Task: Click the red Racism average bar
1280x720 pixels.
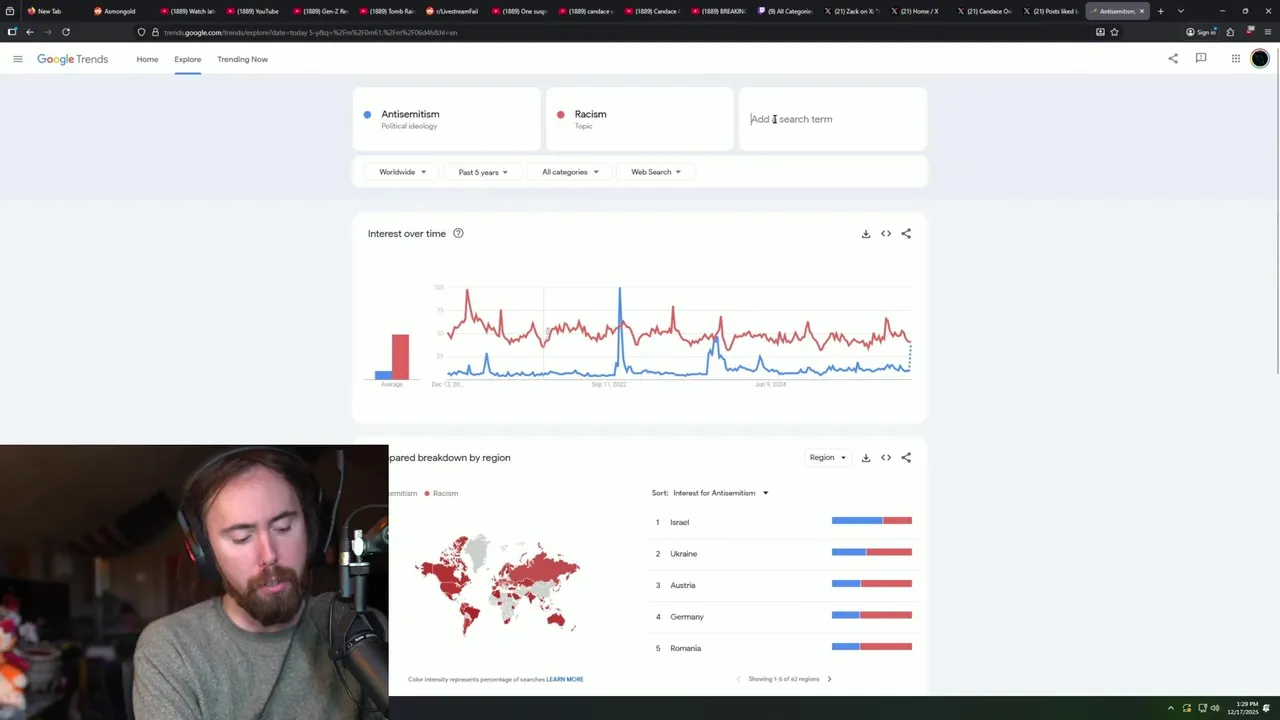Action: pyautogui.click(x=400, y=357)
